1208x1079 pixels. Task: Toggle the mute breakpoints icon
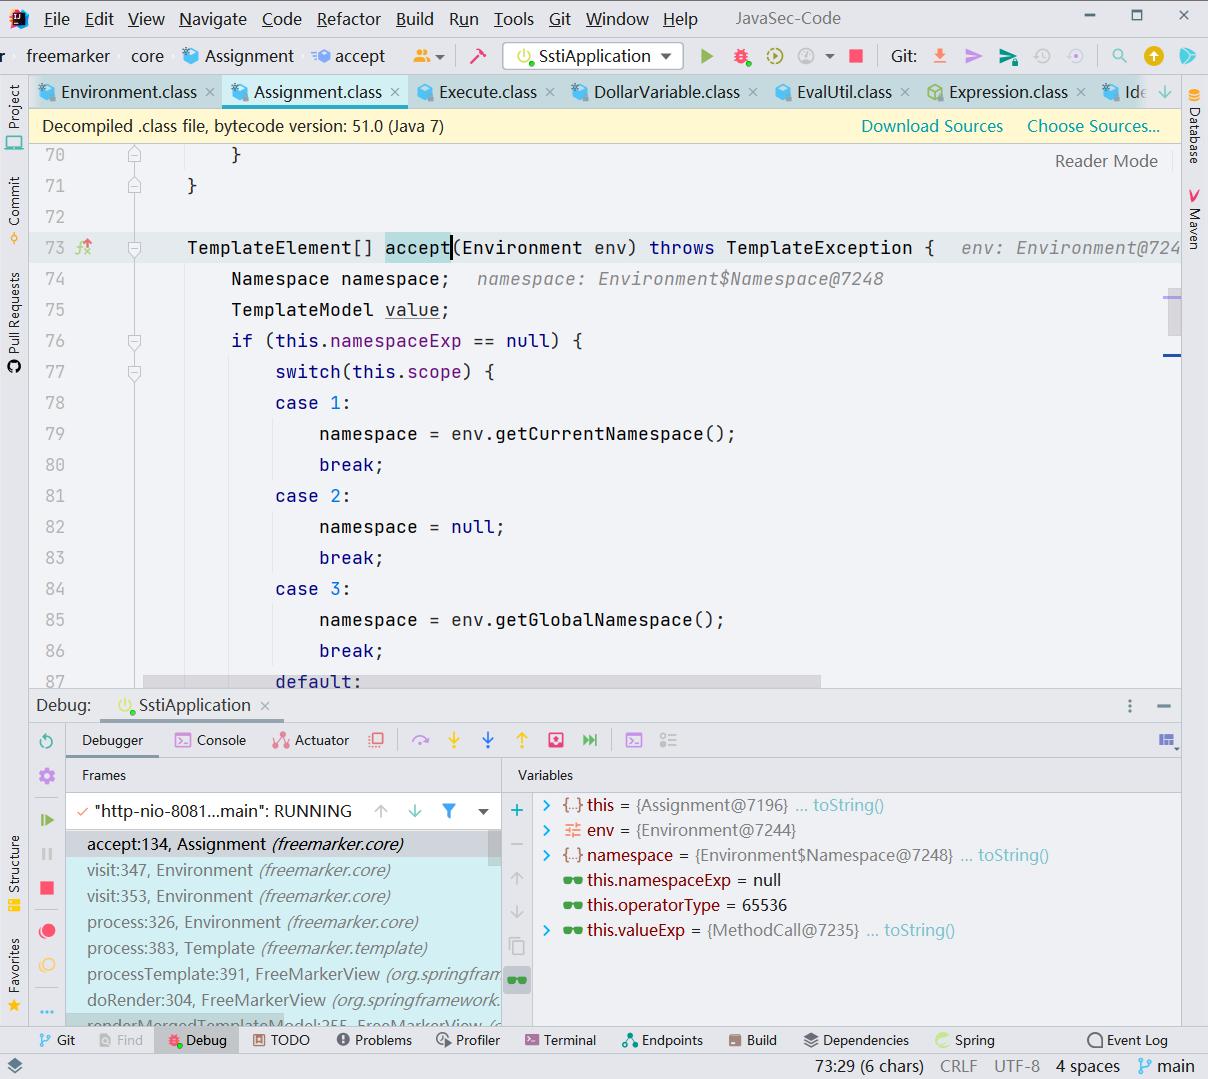pos(47,965)
